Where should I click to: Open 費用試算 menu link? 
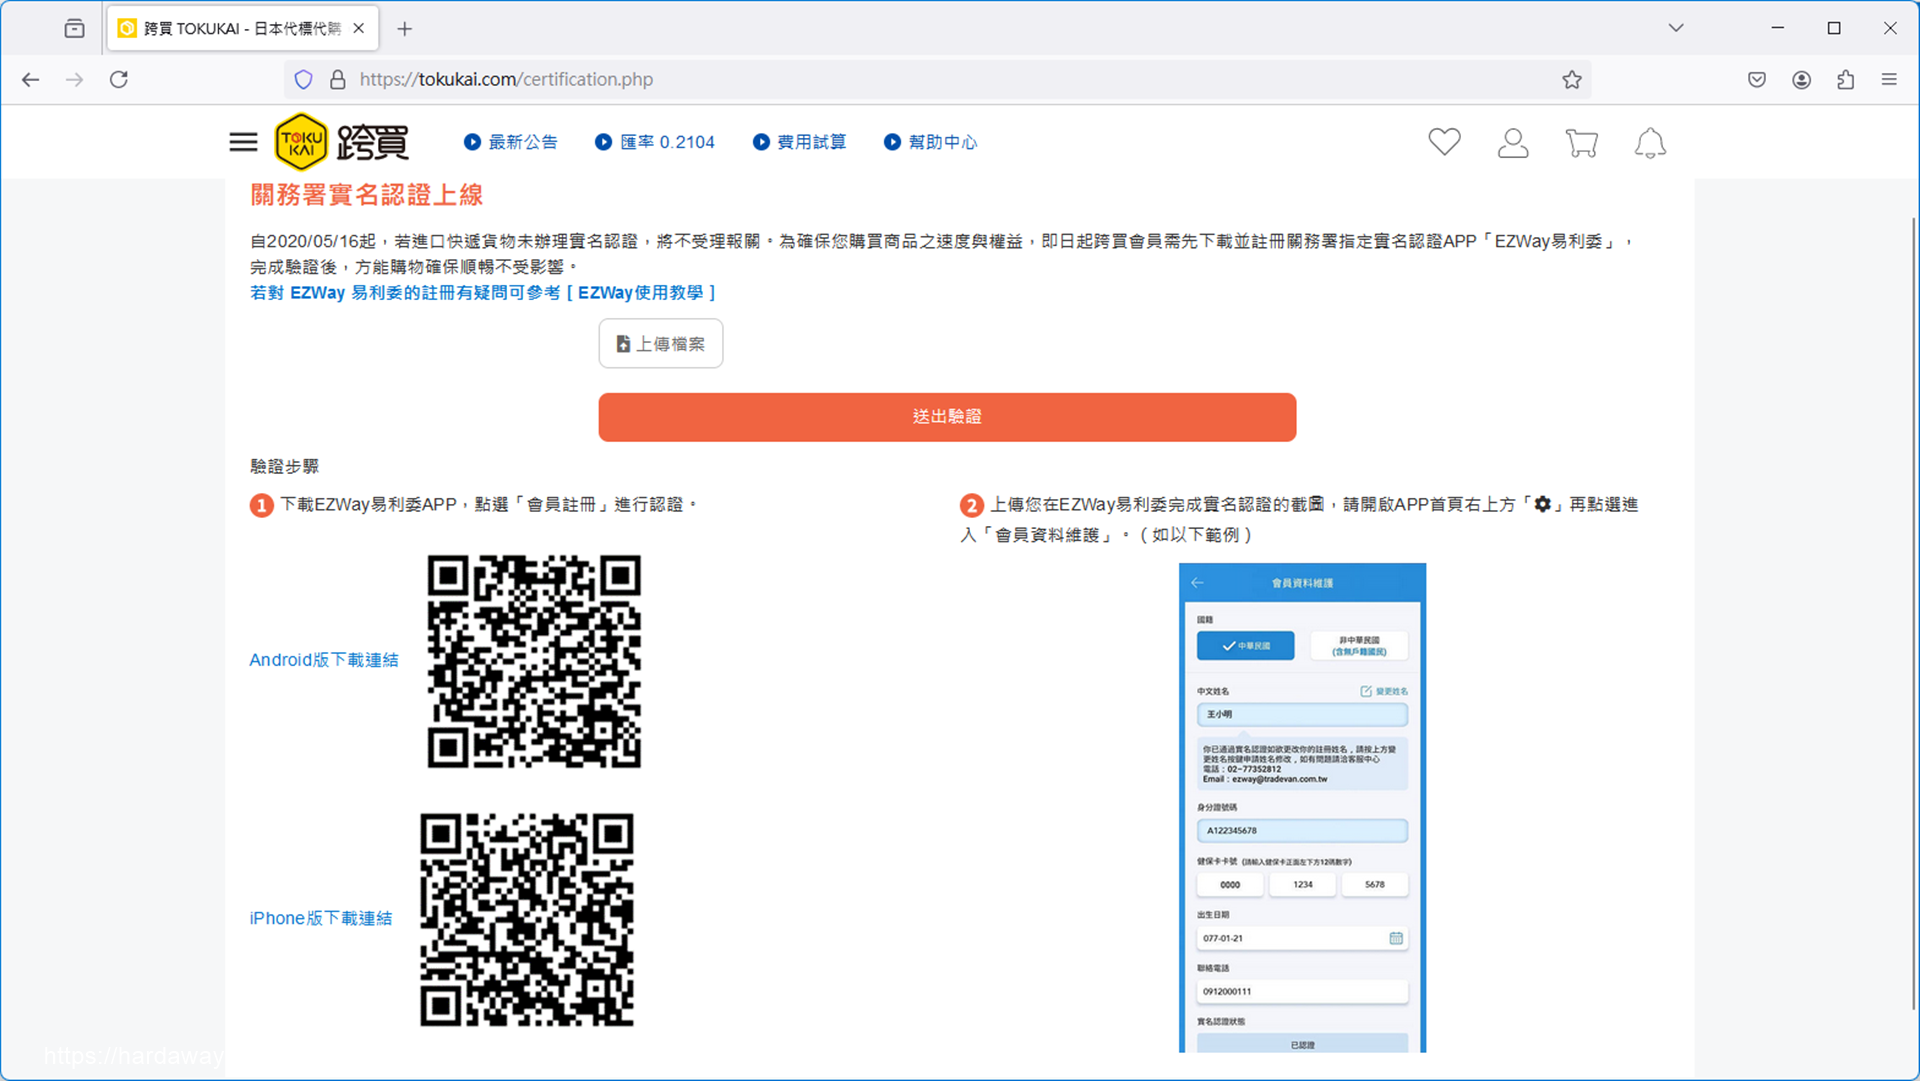799,142
